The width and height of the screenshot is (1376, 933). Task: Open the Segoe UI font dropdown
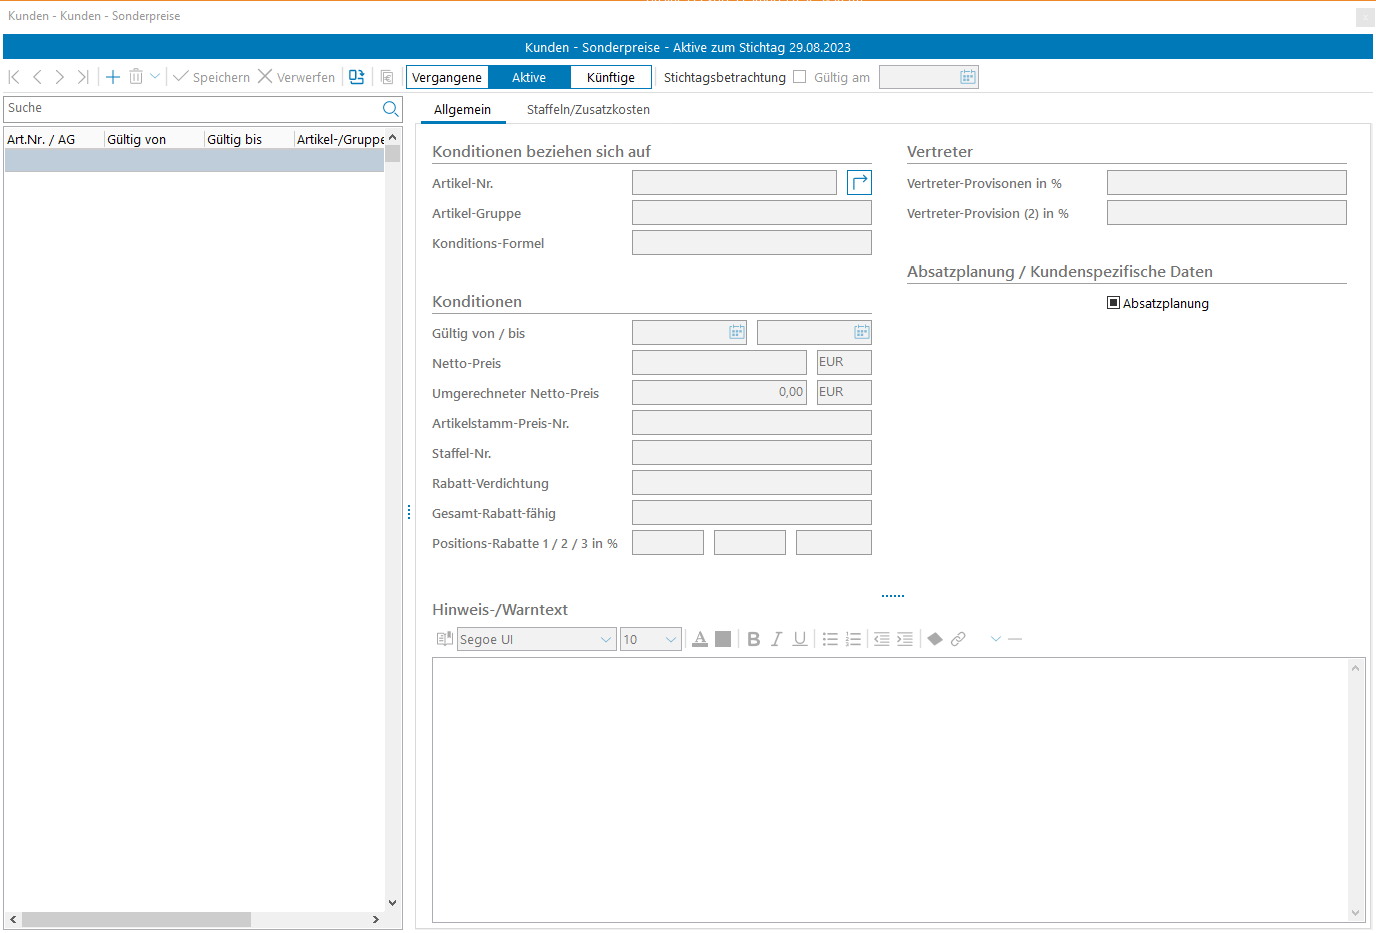606,640
